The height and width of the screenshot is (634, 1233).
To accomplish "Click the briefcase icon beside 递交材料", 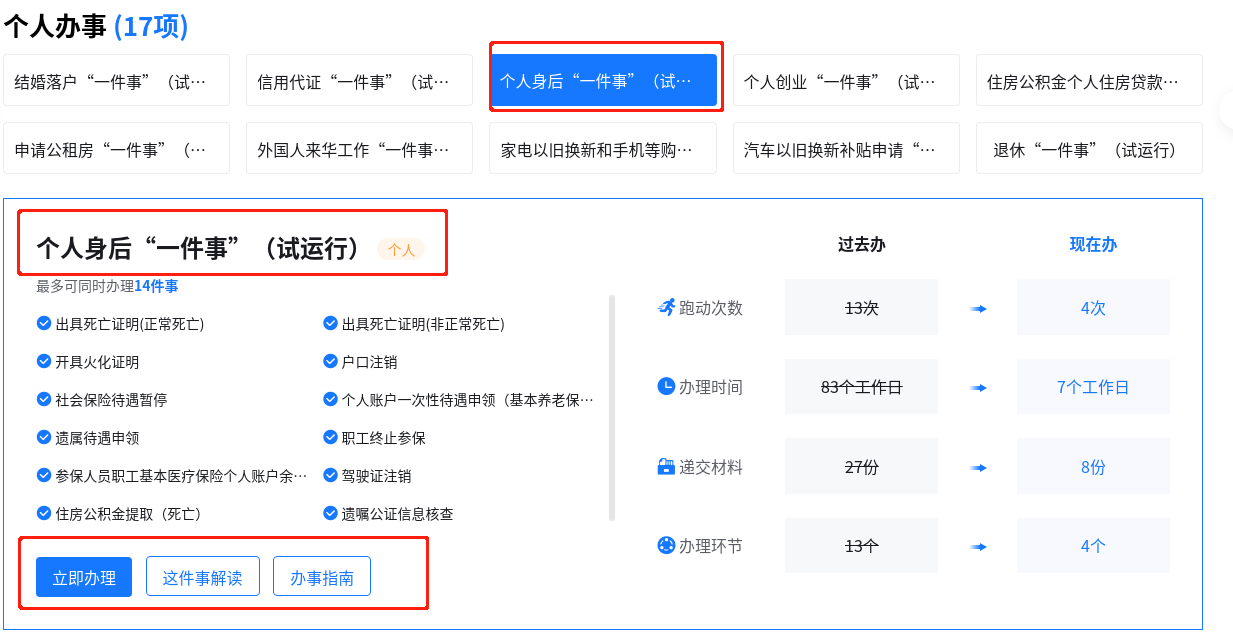I will click(666, 466).
